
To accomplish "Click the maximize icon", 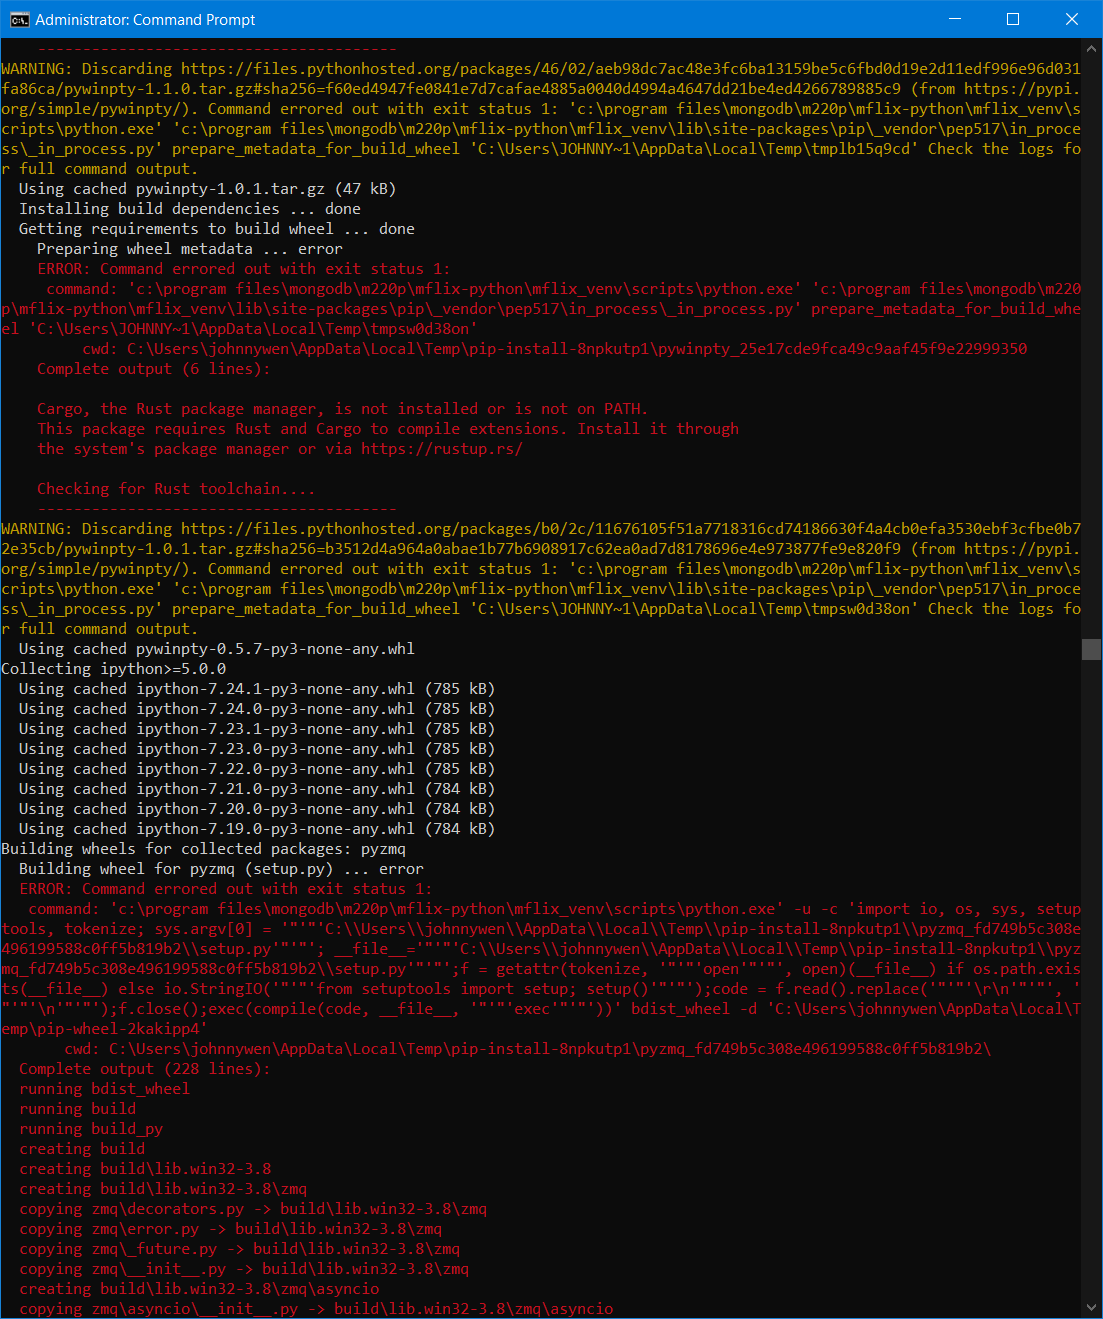I will 1013,19.
